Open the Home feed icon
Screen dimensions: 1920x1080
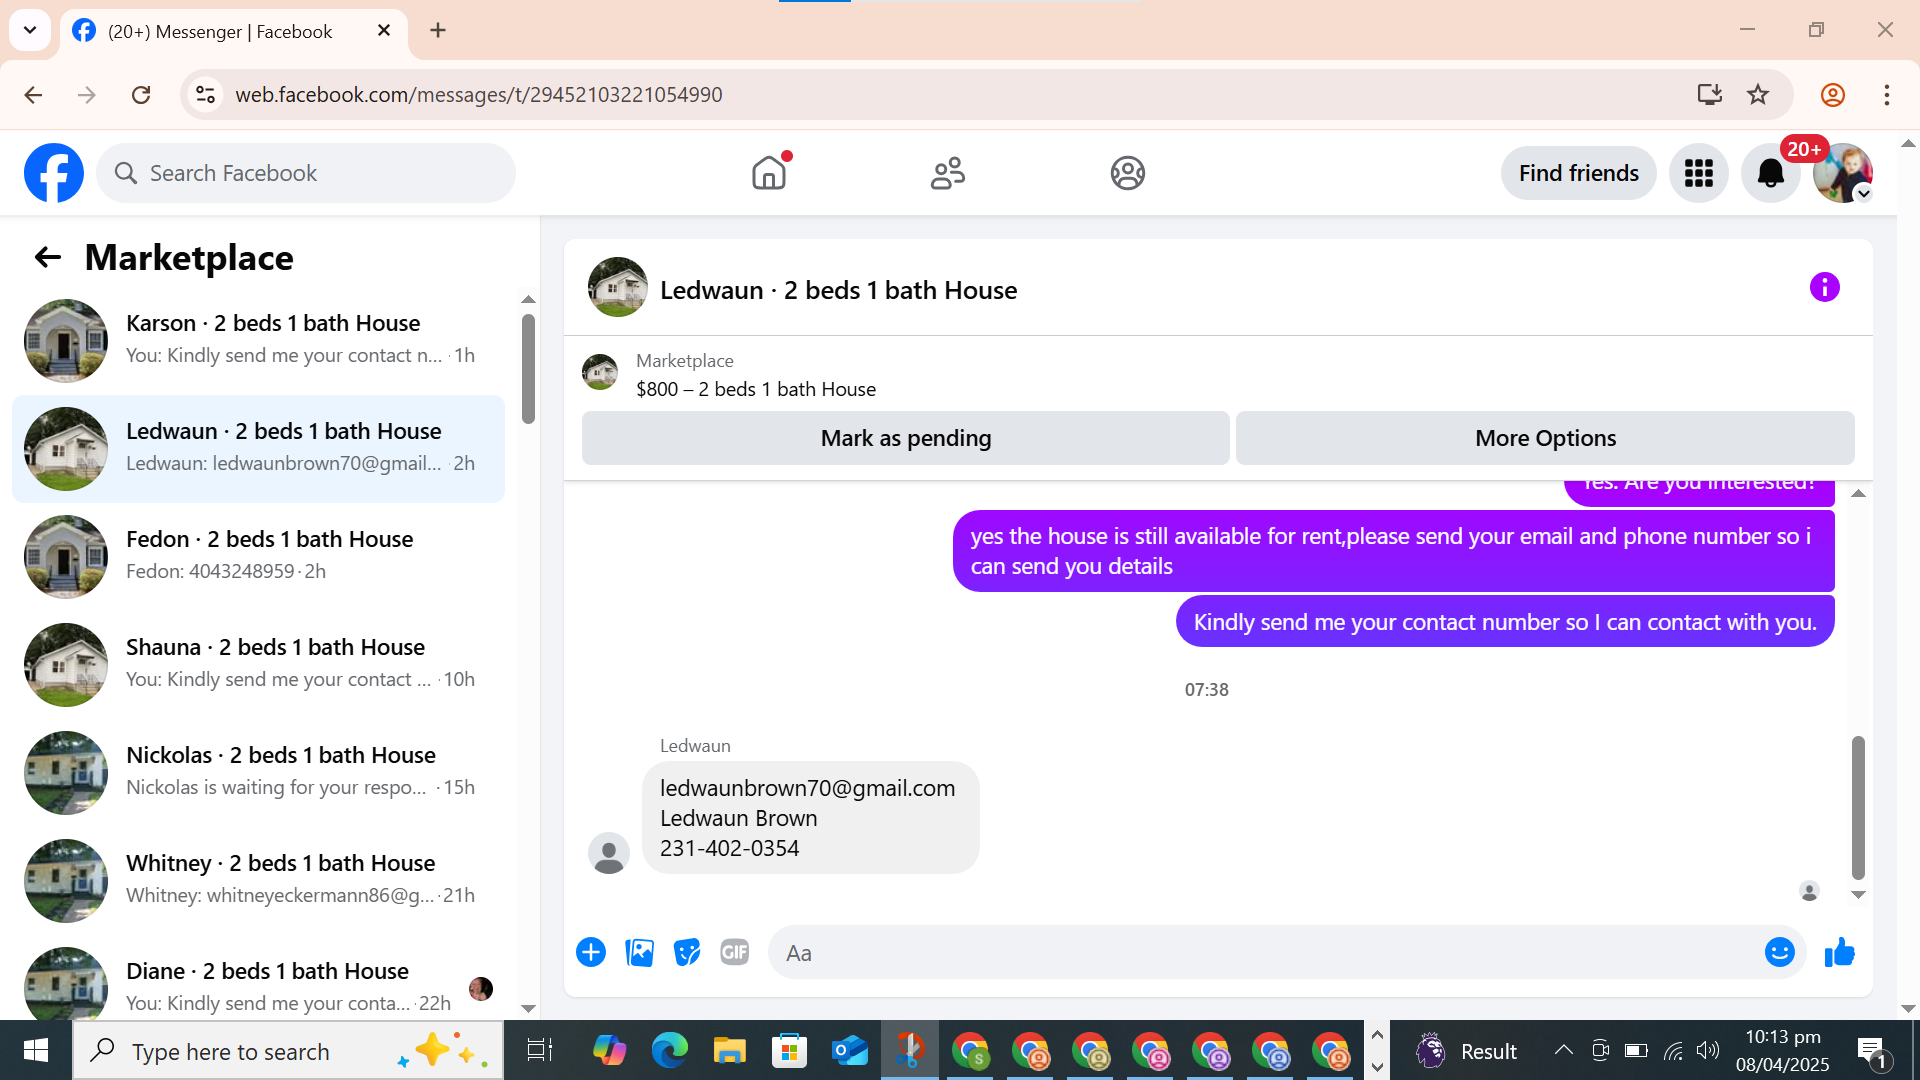[x=769, y=173]
